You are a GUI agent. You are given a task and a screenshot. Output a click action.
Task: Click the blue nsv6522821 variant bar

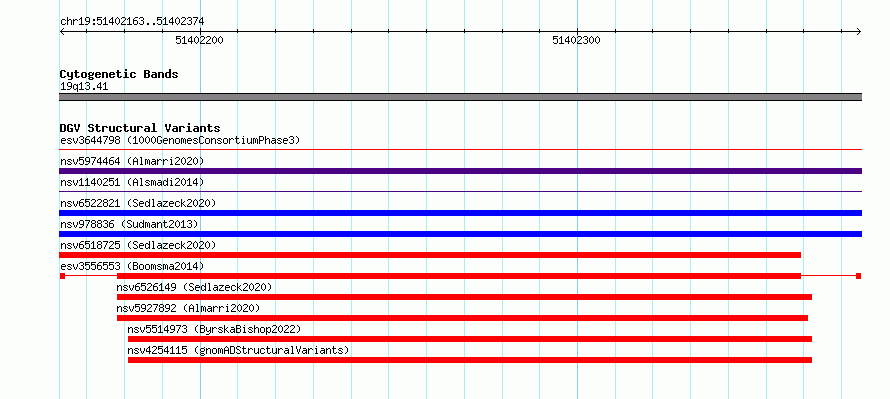pos(460,213)
